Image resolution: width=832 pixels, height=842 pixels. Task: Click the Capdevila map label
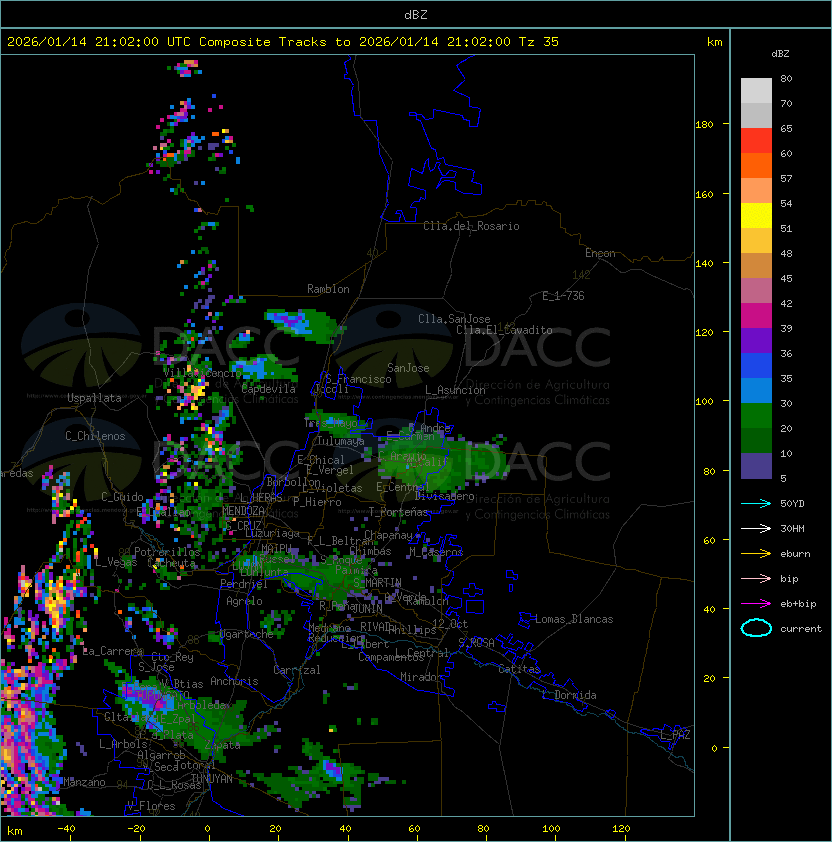269,388
